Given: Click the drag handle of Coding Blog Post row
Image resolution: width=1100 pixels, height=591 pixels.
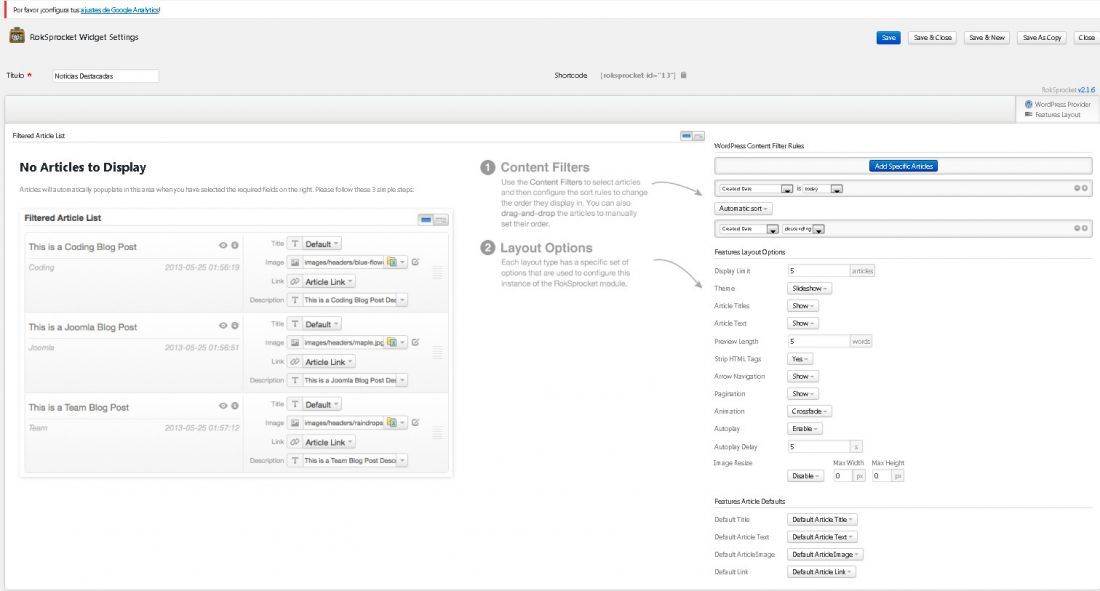Looking at the screenshot, I should (x=437, y=272).
